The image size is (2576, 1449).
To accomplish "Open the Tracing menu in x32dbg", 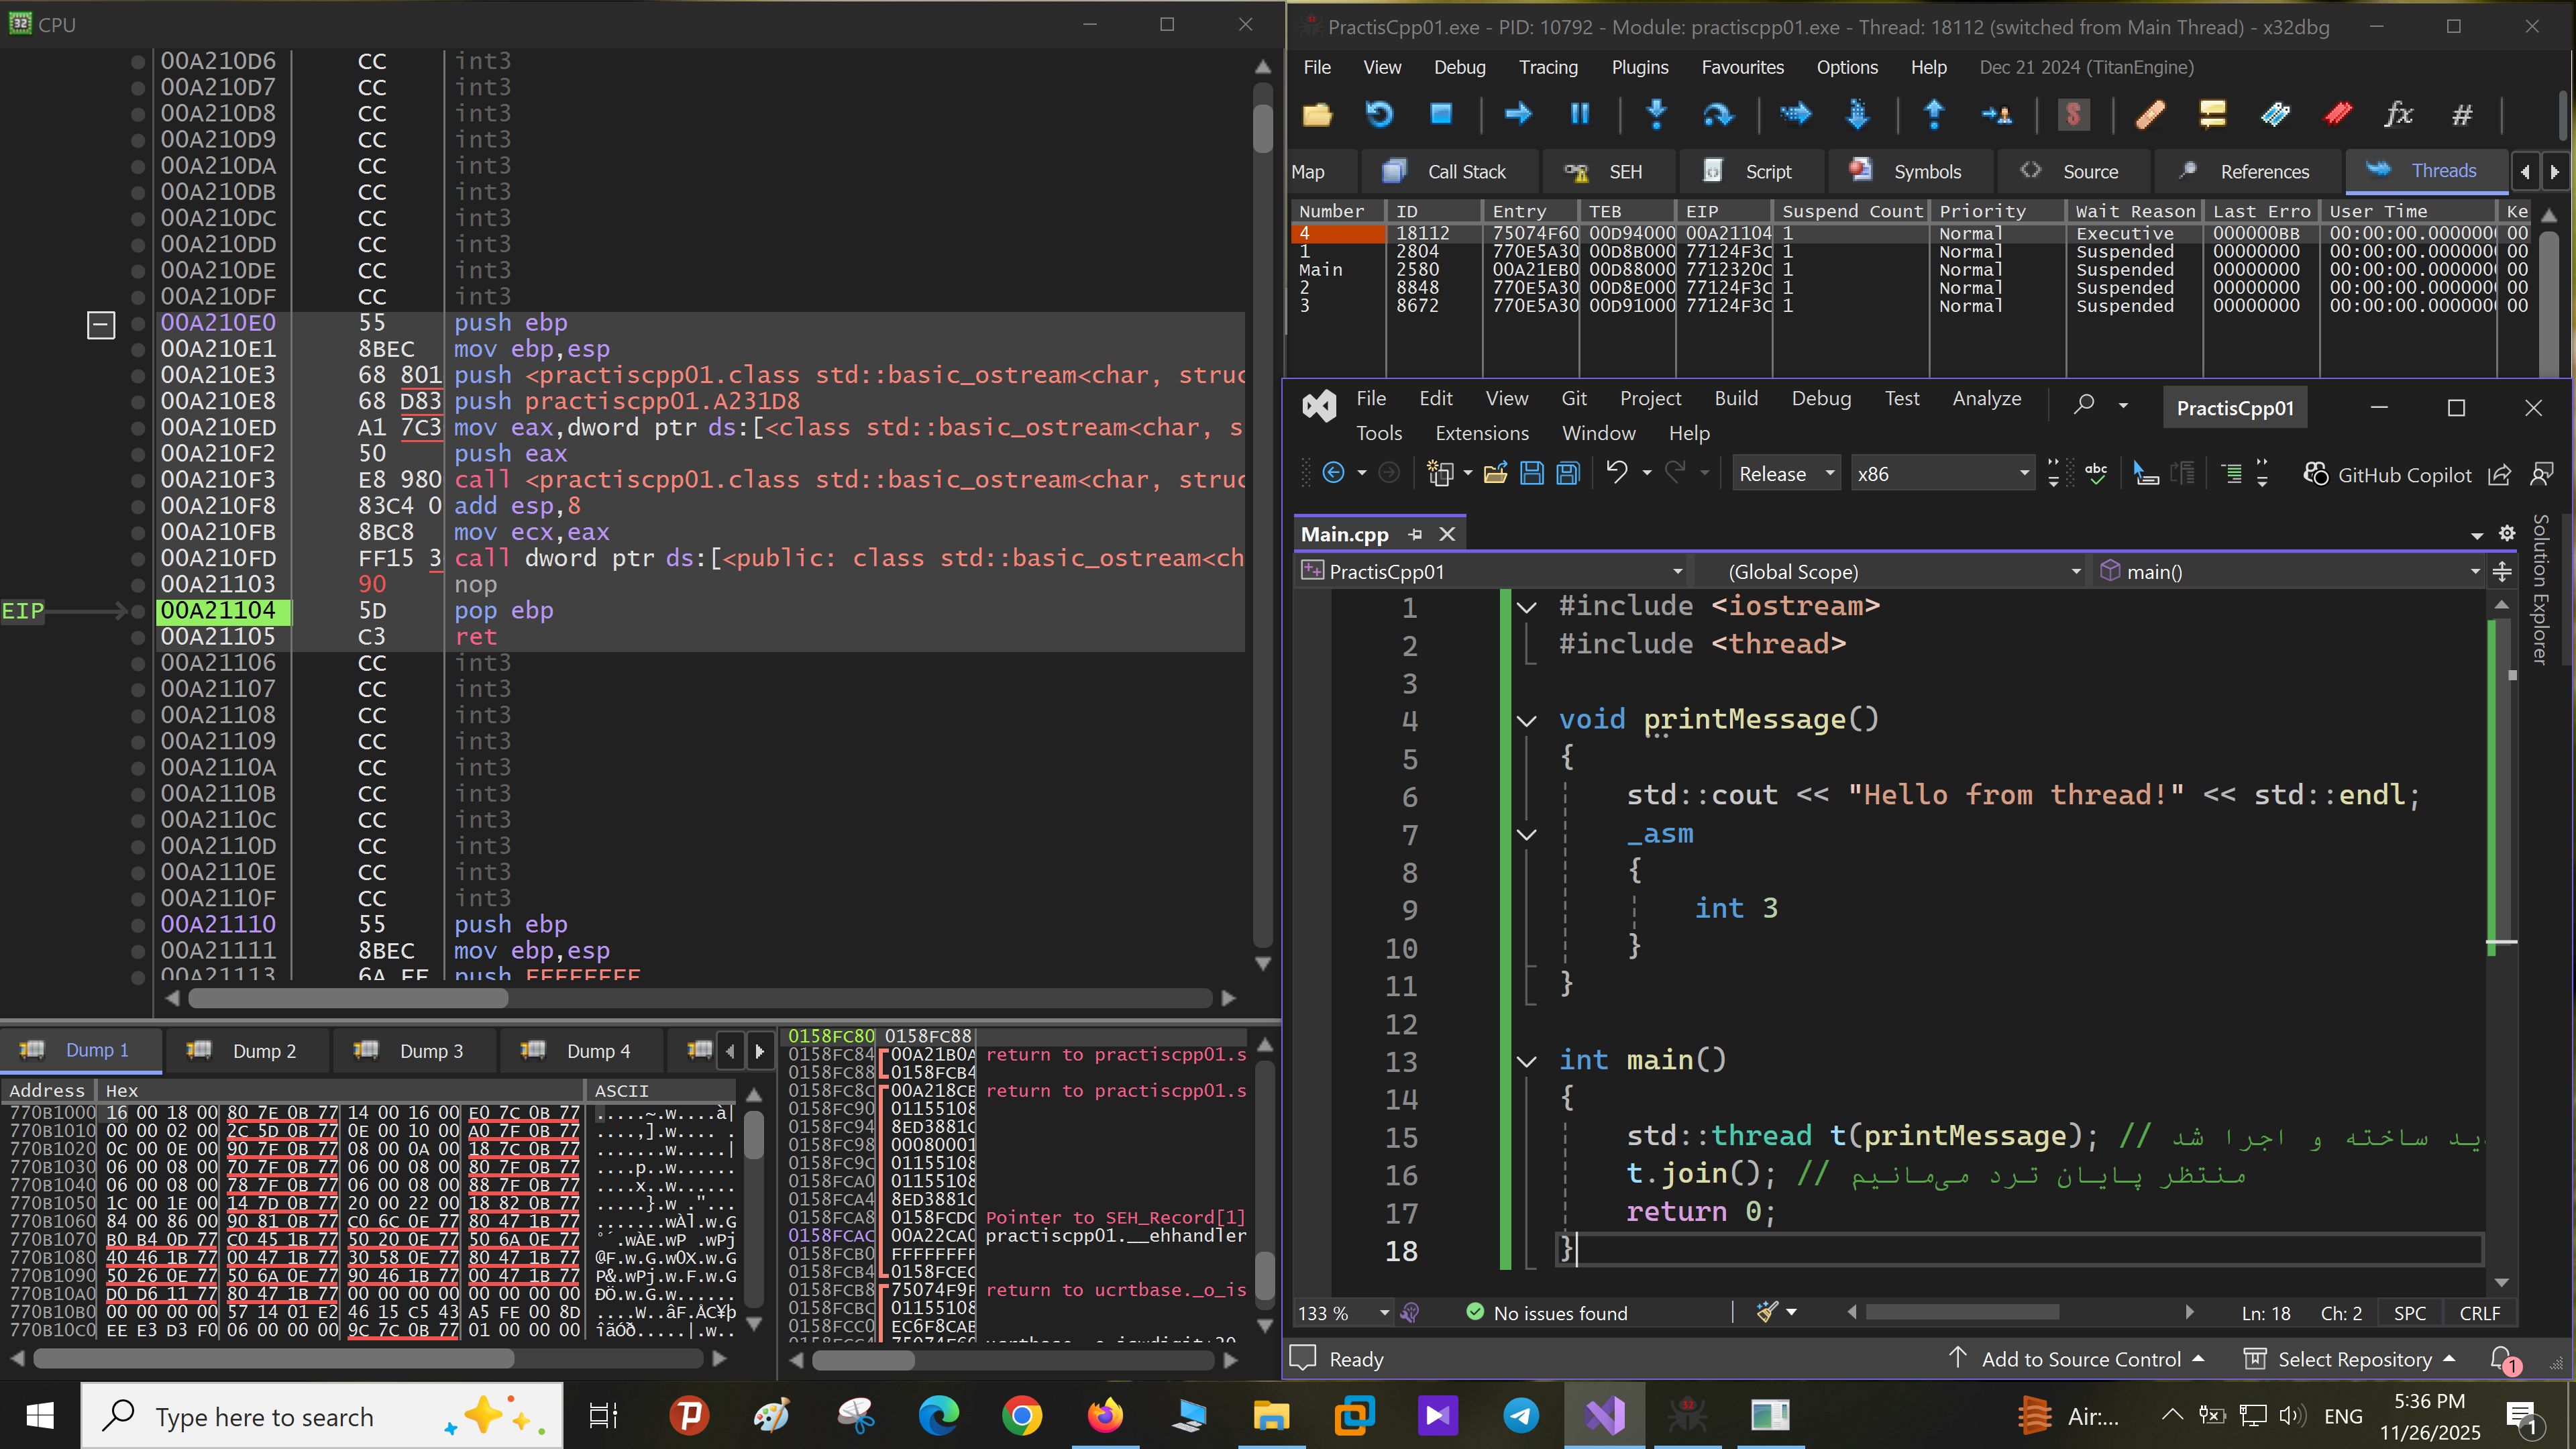I will tap(1548, 67).
